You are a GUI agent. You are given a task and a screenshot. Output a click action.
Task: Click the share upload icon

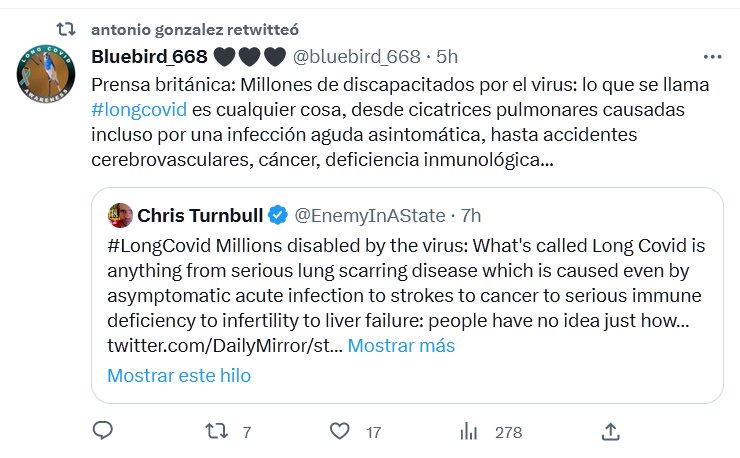(x=611, y=432)
